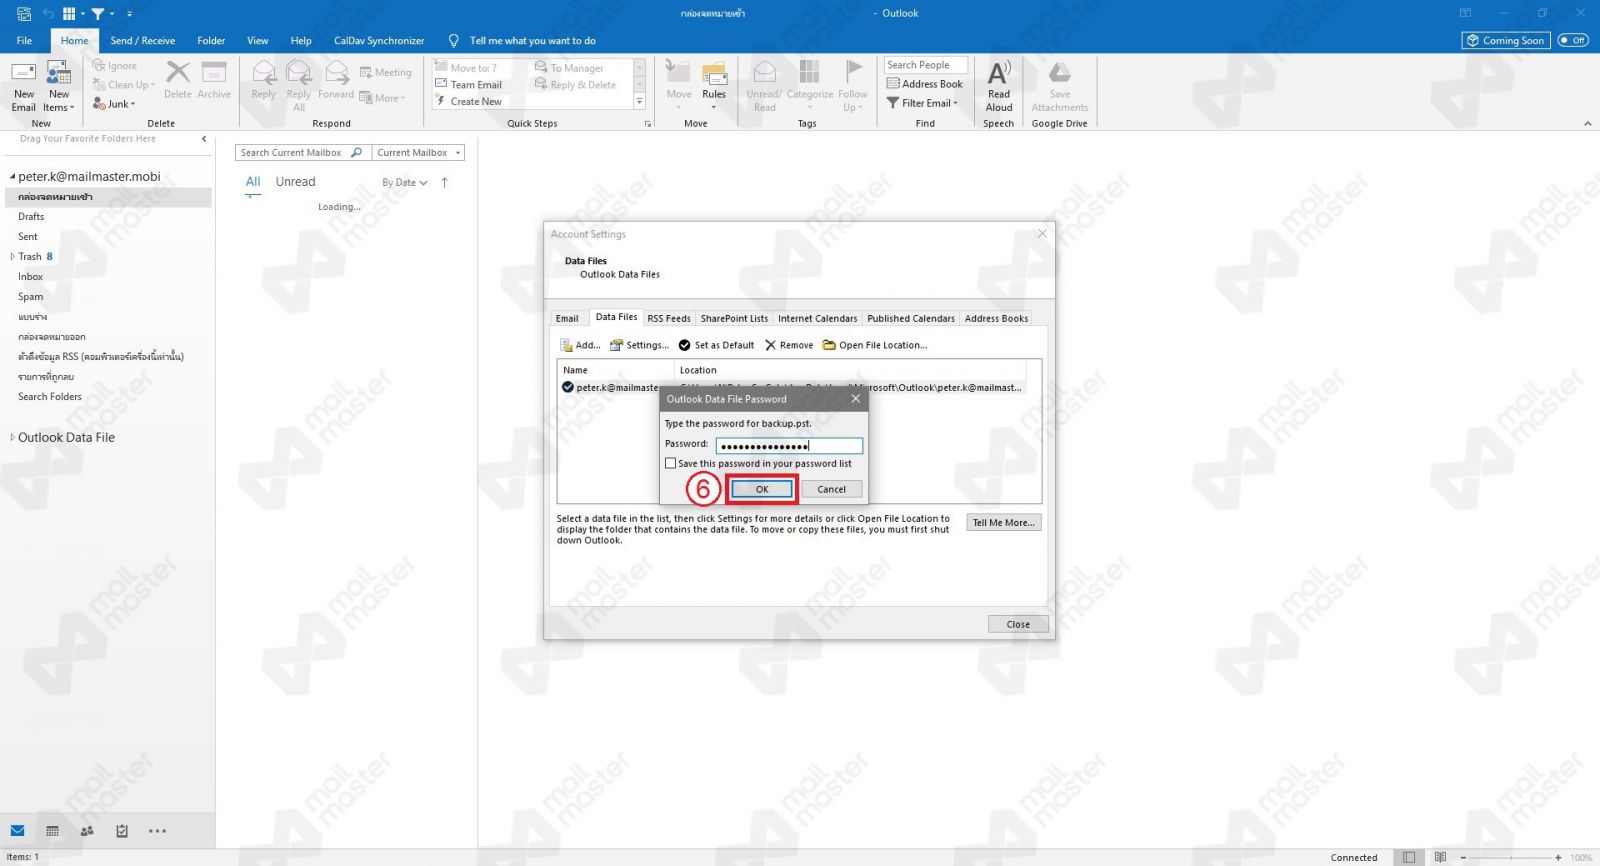Open the By Date sort dropdown

point(404,183)
